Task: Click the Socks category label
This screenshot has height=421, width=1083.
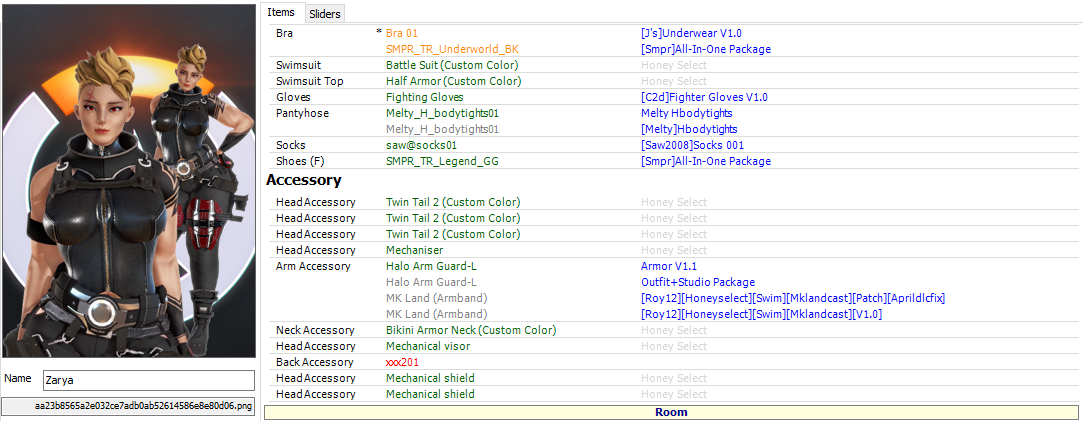Action: coord(289,145)
